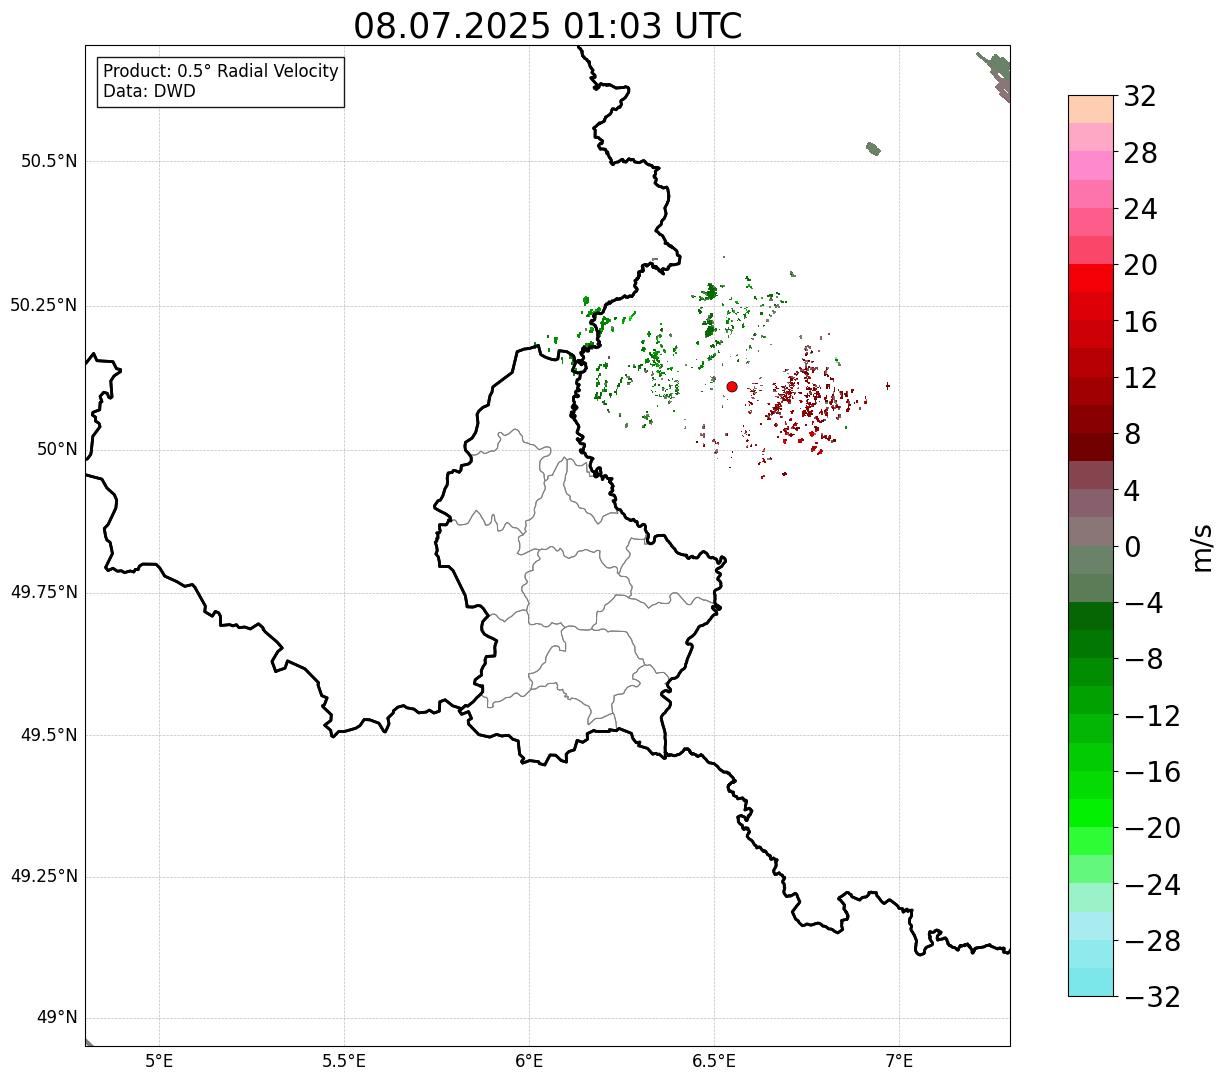The width and height of the screenshot is (1225, 1081).
Task: Click the peach topmost colorbar segment
Action: [1091, 109]
